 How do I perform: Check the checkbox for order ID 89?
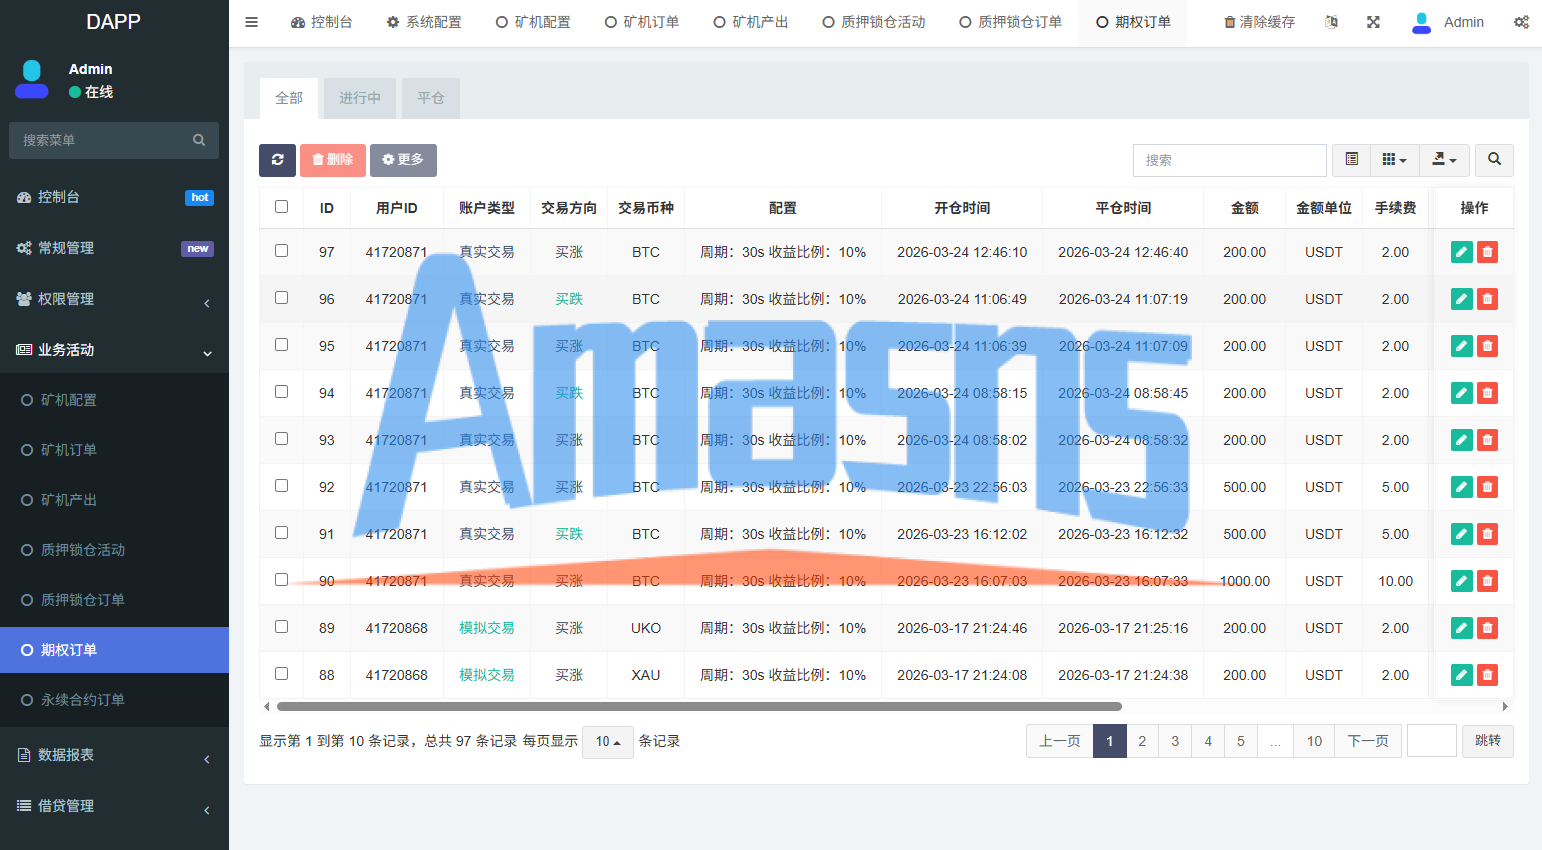point(281,627)
